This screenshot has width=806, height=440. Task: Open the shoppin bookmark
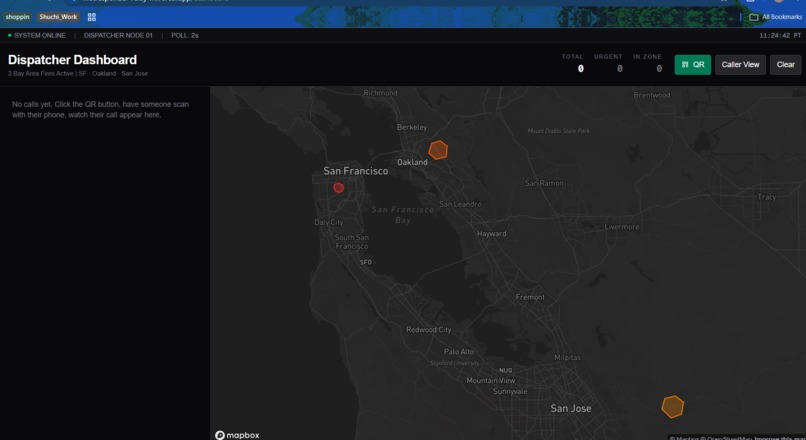click(x=17, y=17)
